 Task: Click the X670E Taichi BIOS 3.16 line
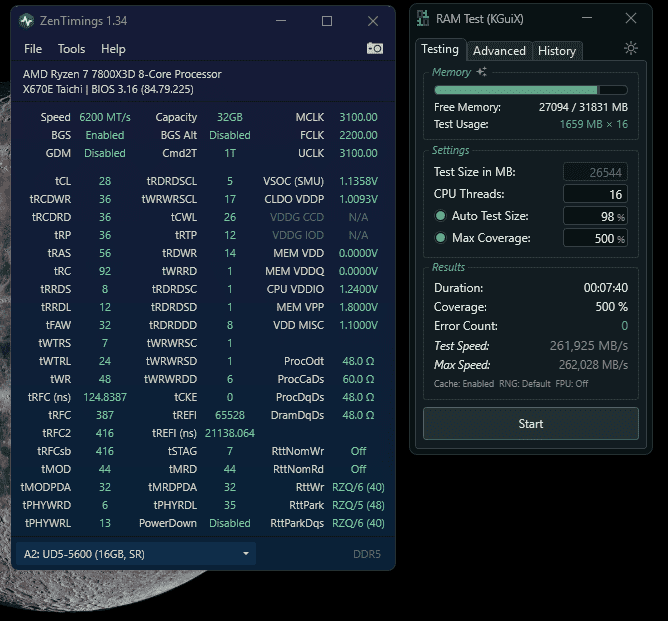(x=108, y=89)
